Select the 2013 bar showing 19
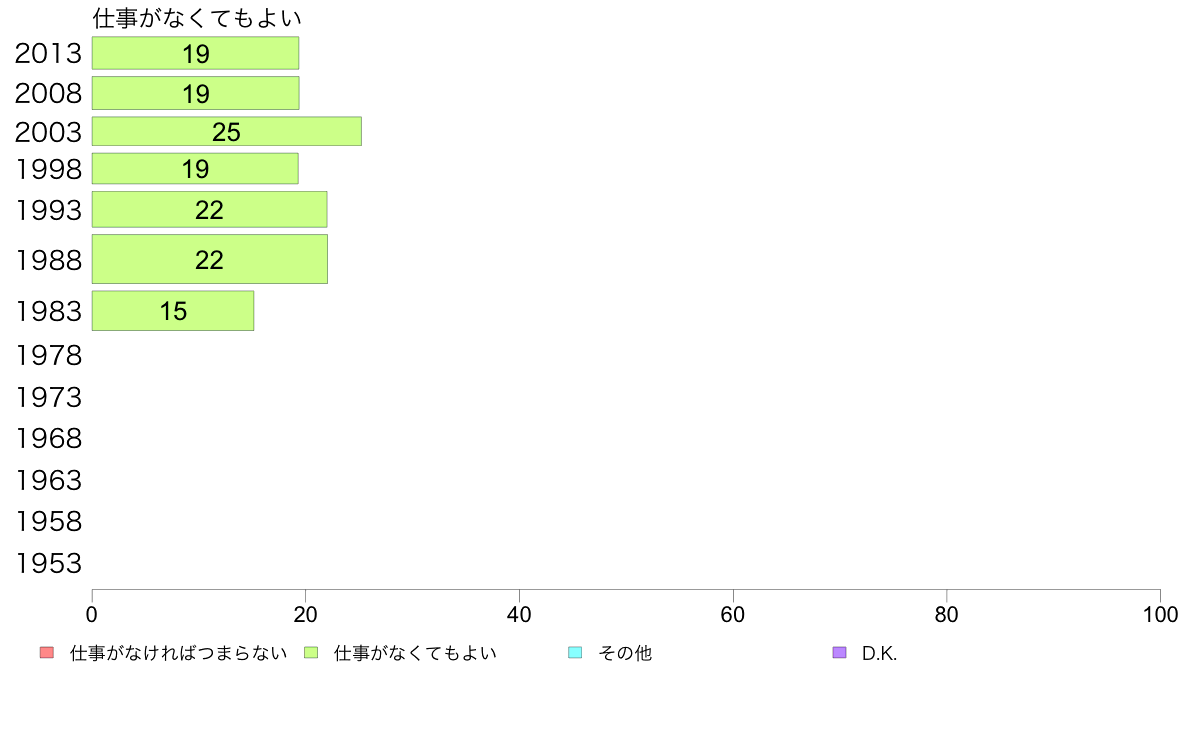 (195, 53)
